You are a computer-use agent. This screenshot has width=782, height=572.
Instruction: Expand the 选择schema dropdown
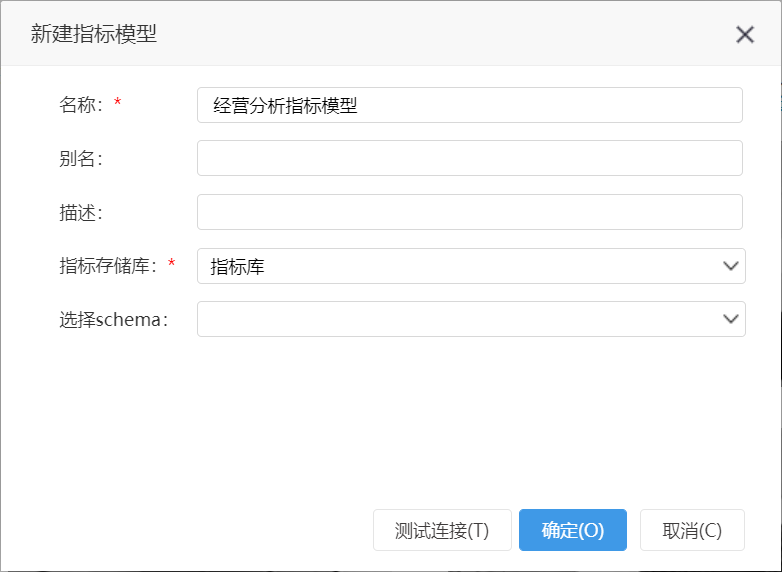[471, 319]
